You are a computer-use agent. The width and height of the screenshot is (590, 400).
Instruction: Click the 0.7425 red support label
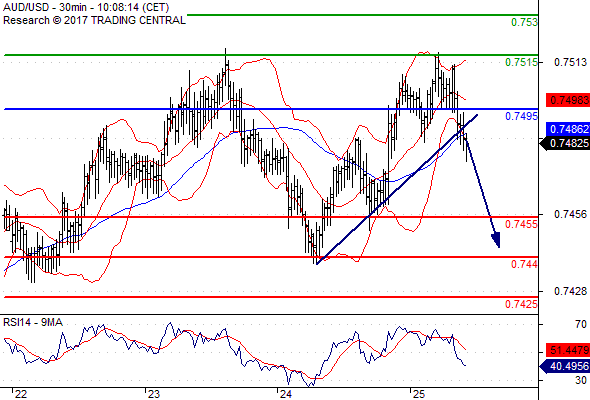tap(521, 304)
